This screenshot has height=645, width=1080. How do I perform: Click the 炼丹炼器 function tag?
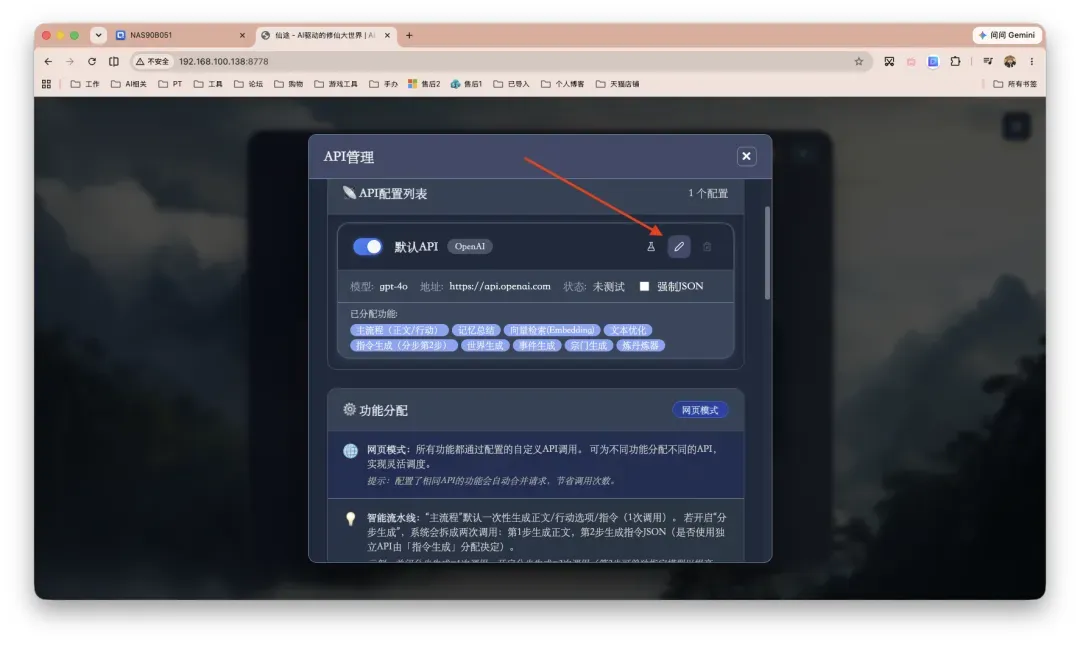coord(640,345)
